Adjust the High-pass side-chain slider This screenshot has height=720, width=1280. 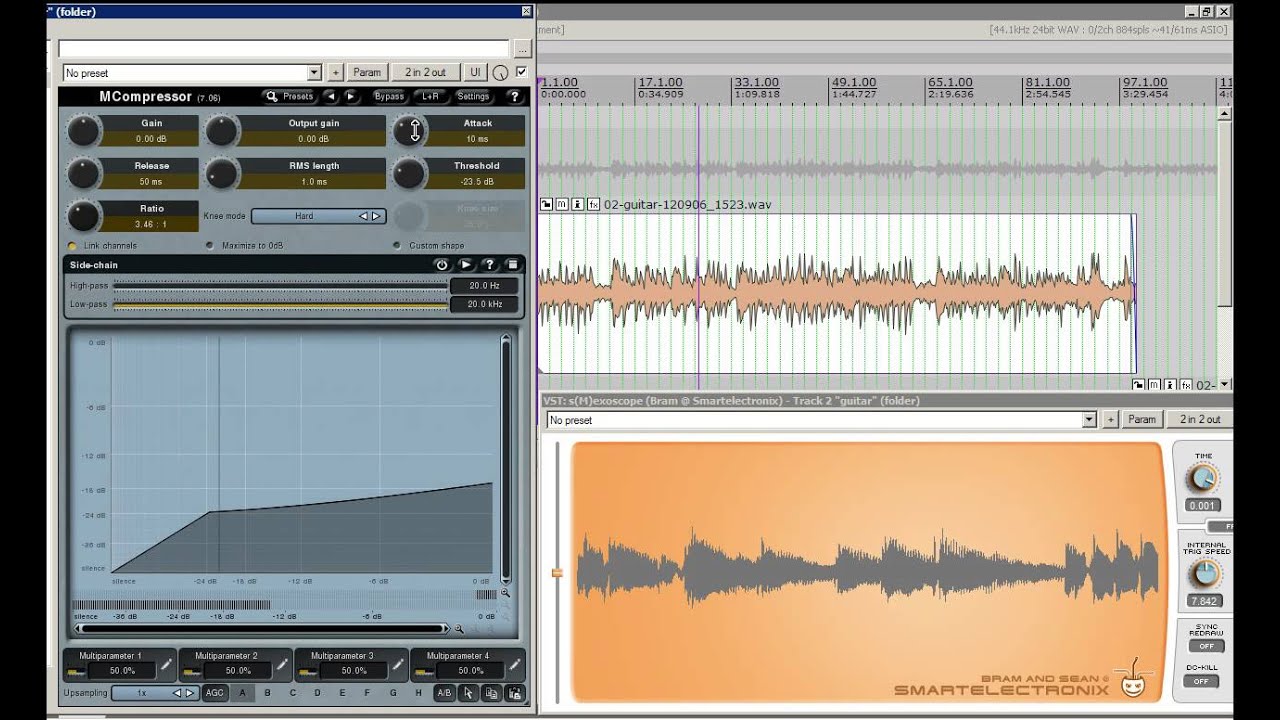(x=281, y=285)
